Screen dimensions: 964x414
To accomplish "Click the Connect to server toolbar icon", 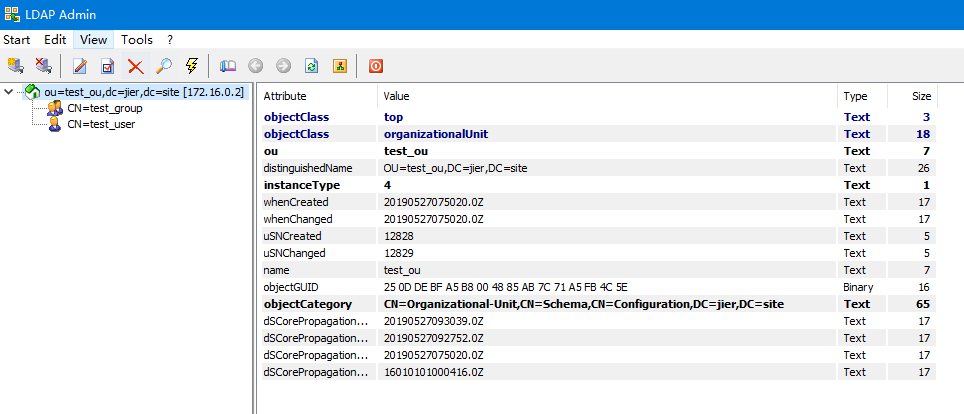I will click(x=15, y=65).
